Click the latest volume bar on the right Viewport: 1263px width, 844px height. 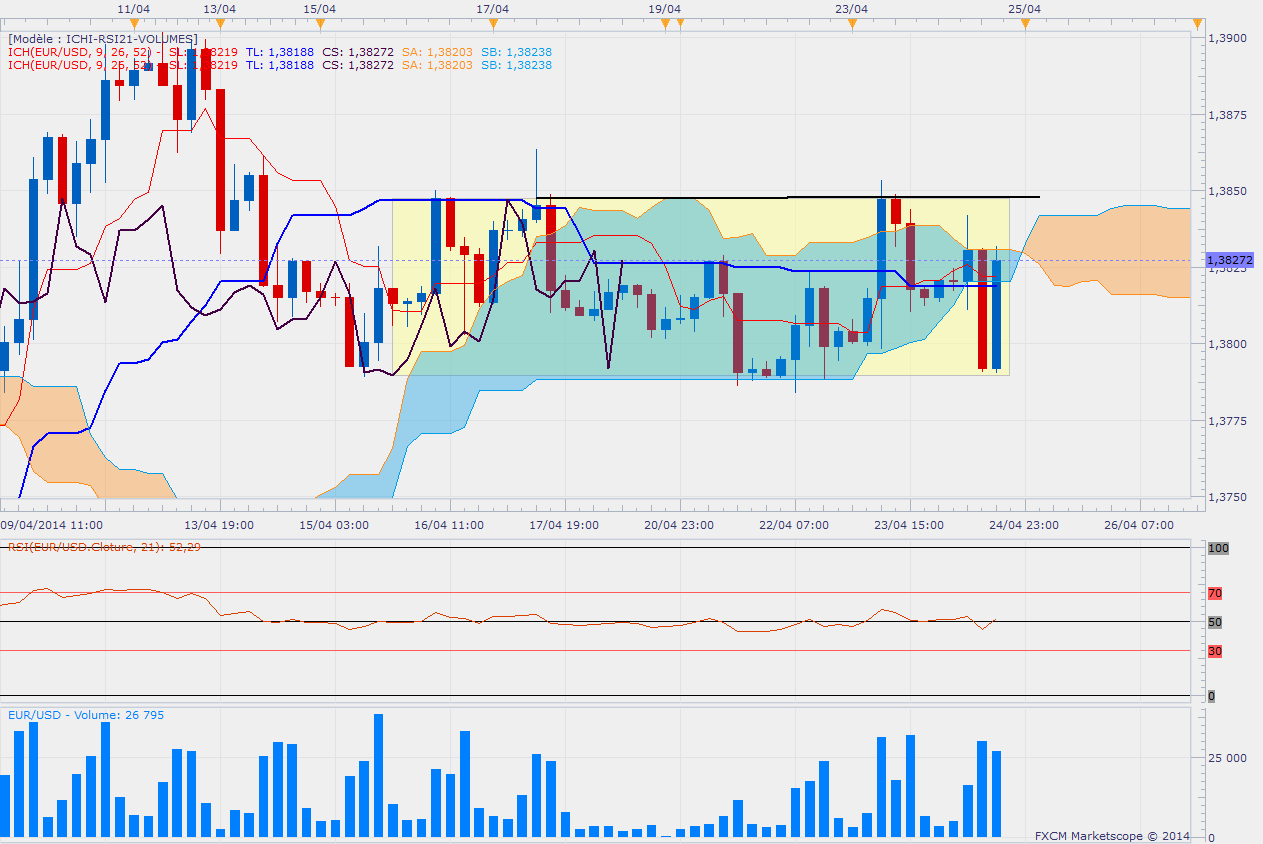click(996, 794)
